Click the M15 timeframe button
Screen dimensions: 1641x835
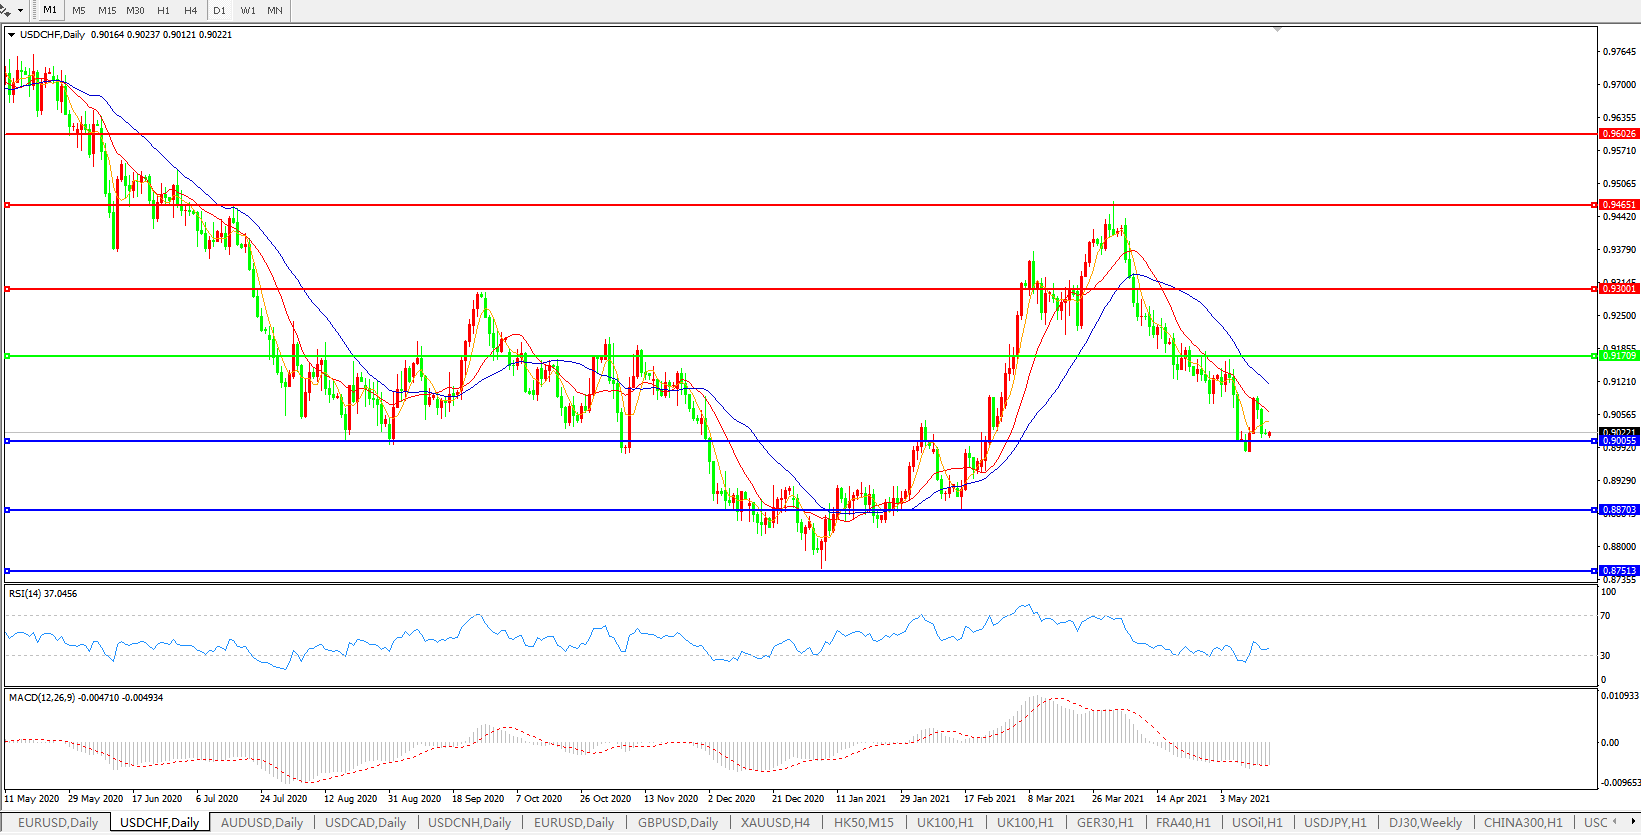(106, 10)
